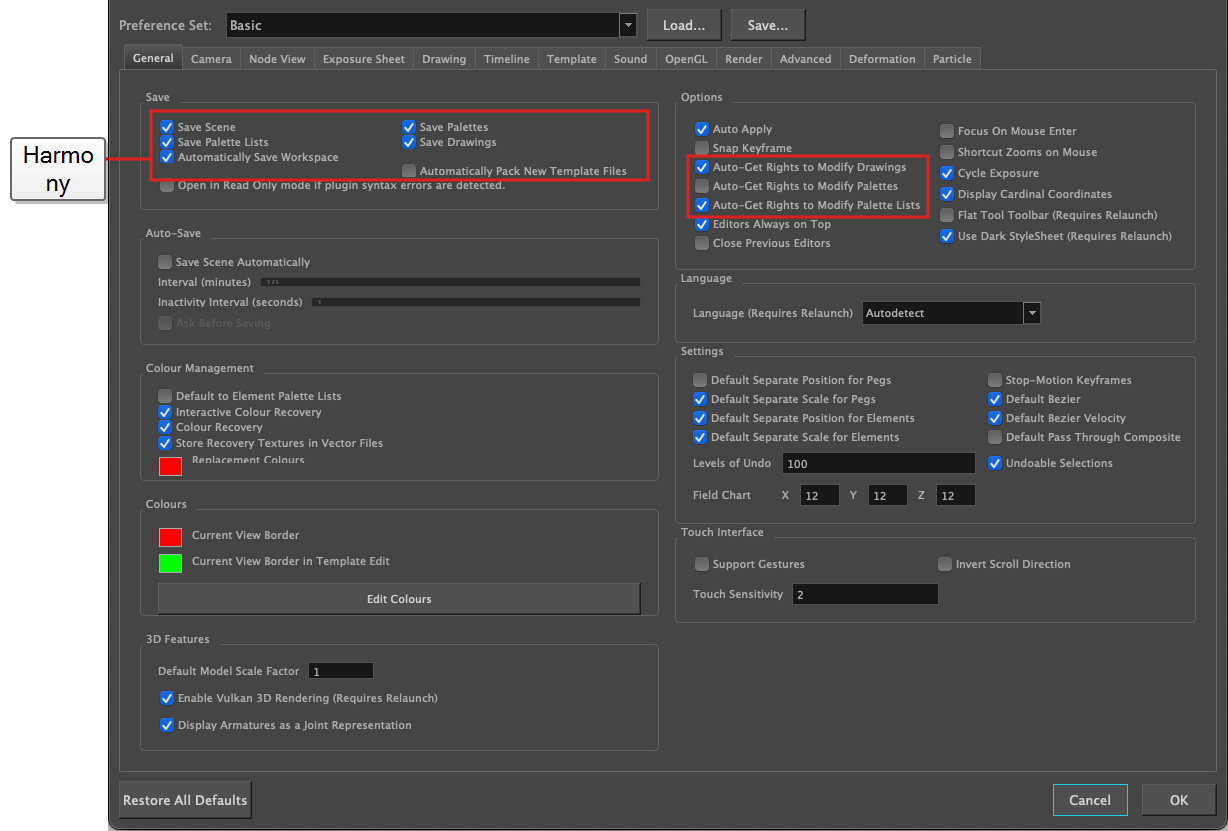Uncheck Save Scene option
Image resolution: width=1228 pixels, height=831 pixels.
(x=167, y=127)
